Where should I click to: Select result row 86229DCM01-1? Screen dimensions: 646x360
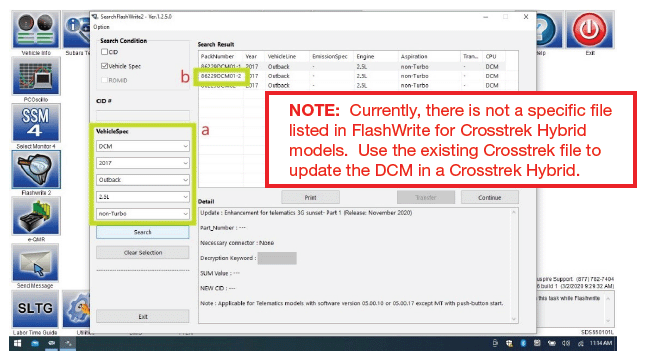352,66
